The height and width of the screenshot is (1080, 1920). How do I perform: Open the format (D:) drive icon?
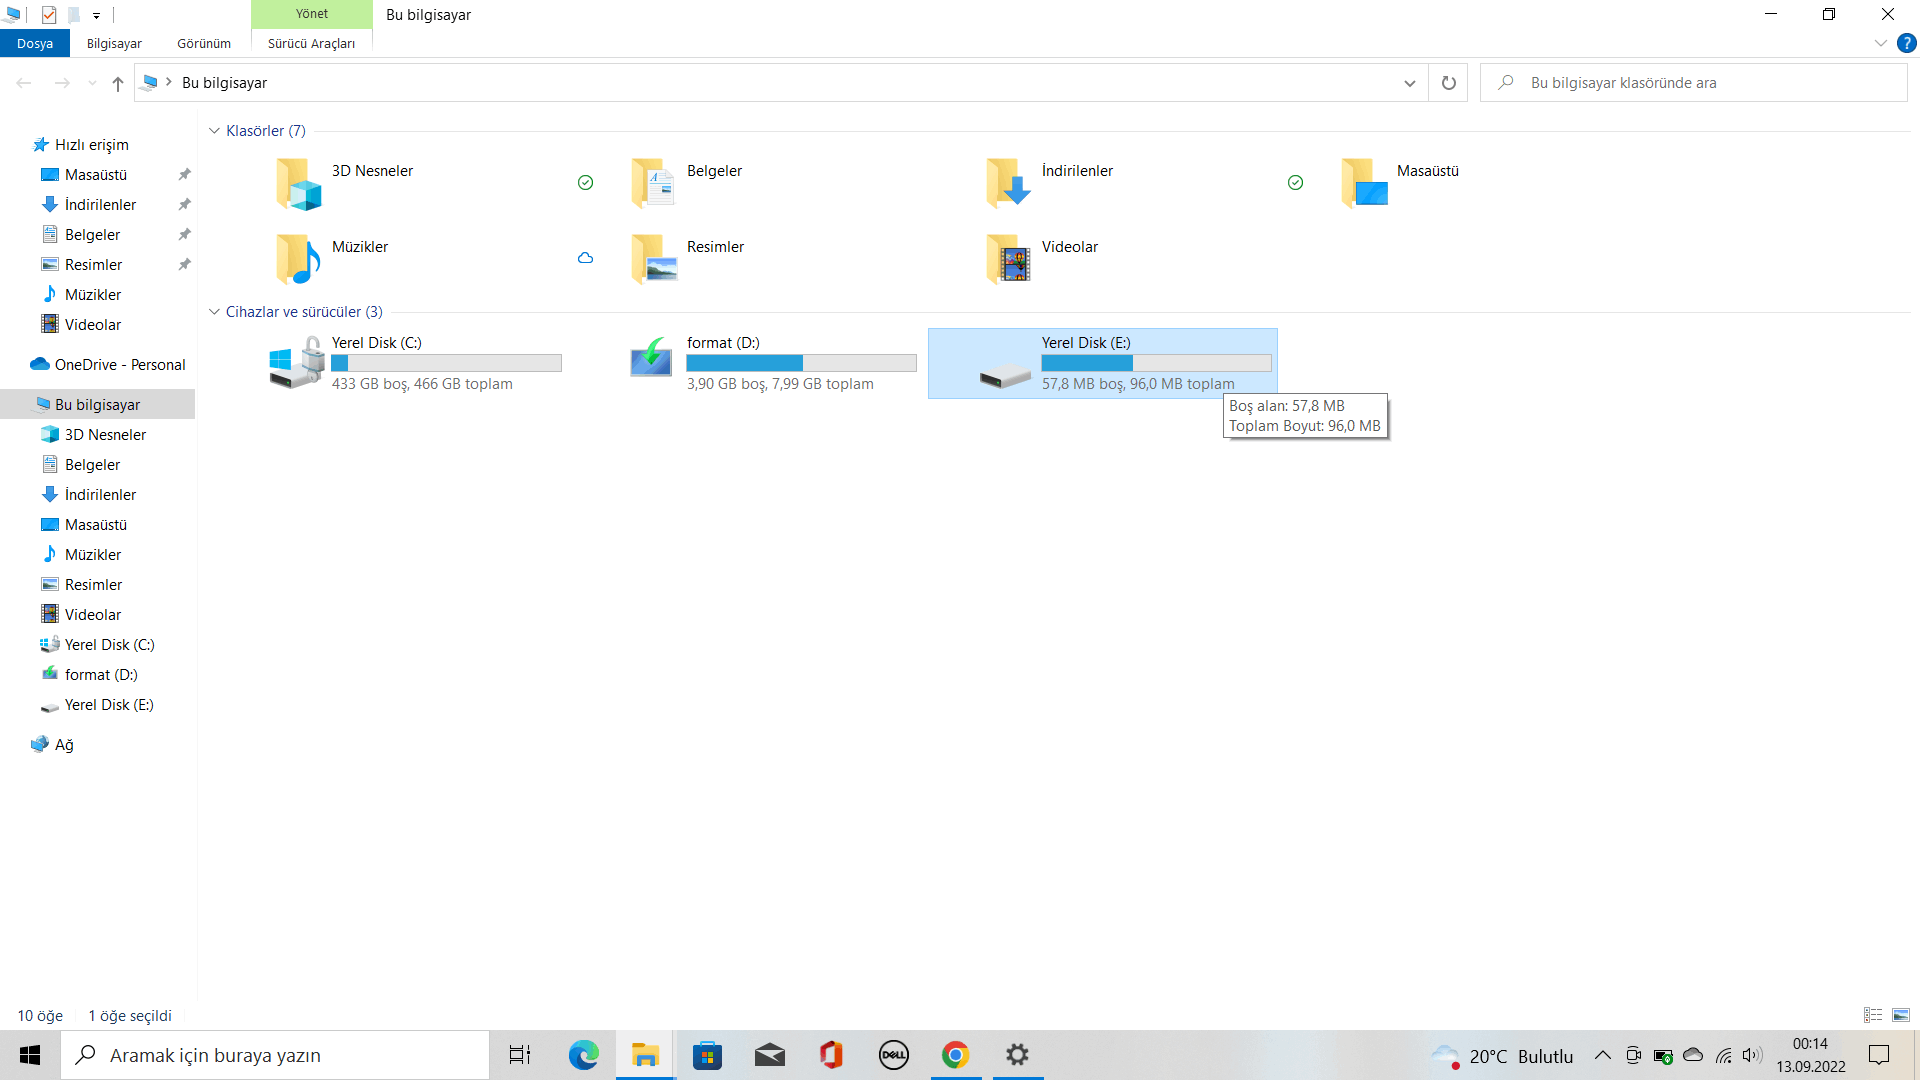point(651,358)
